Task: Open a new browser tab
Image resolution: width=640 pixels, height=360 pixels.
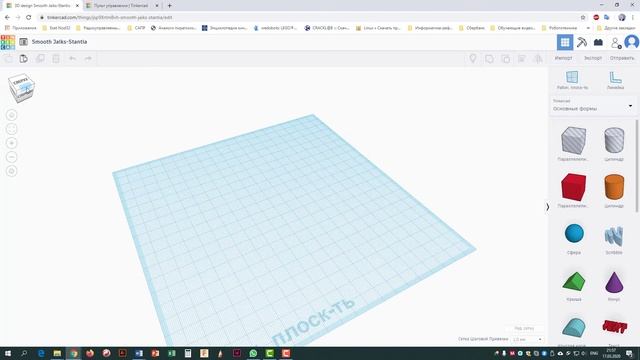Action: (x=169, y=6)
